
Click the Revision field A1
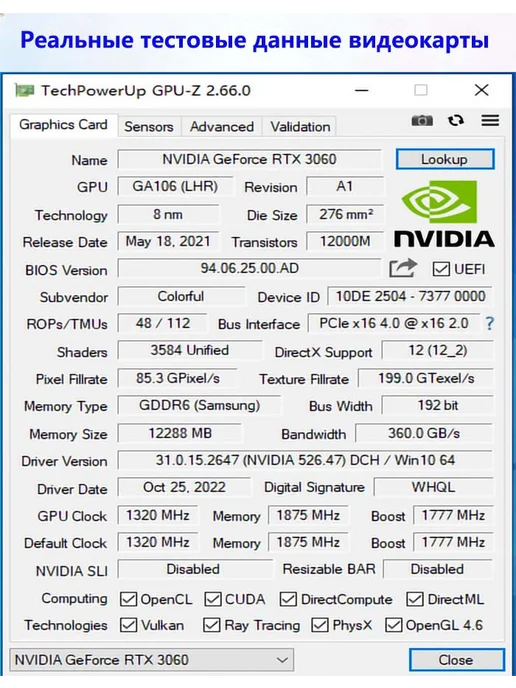(x=345, y=186)
